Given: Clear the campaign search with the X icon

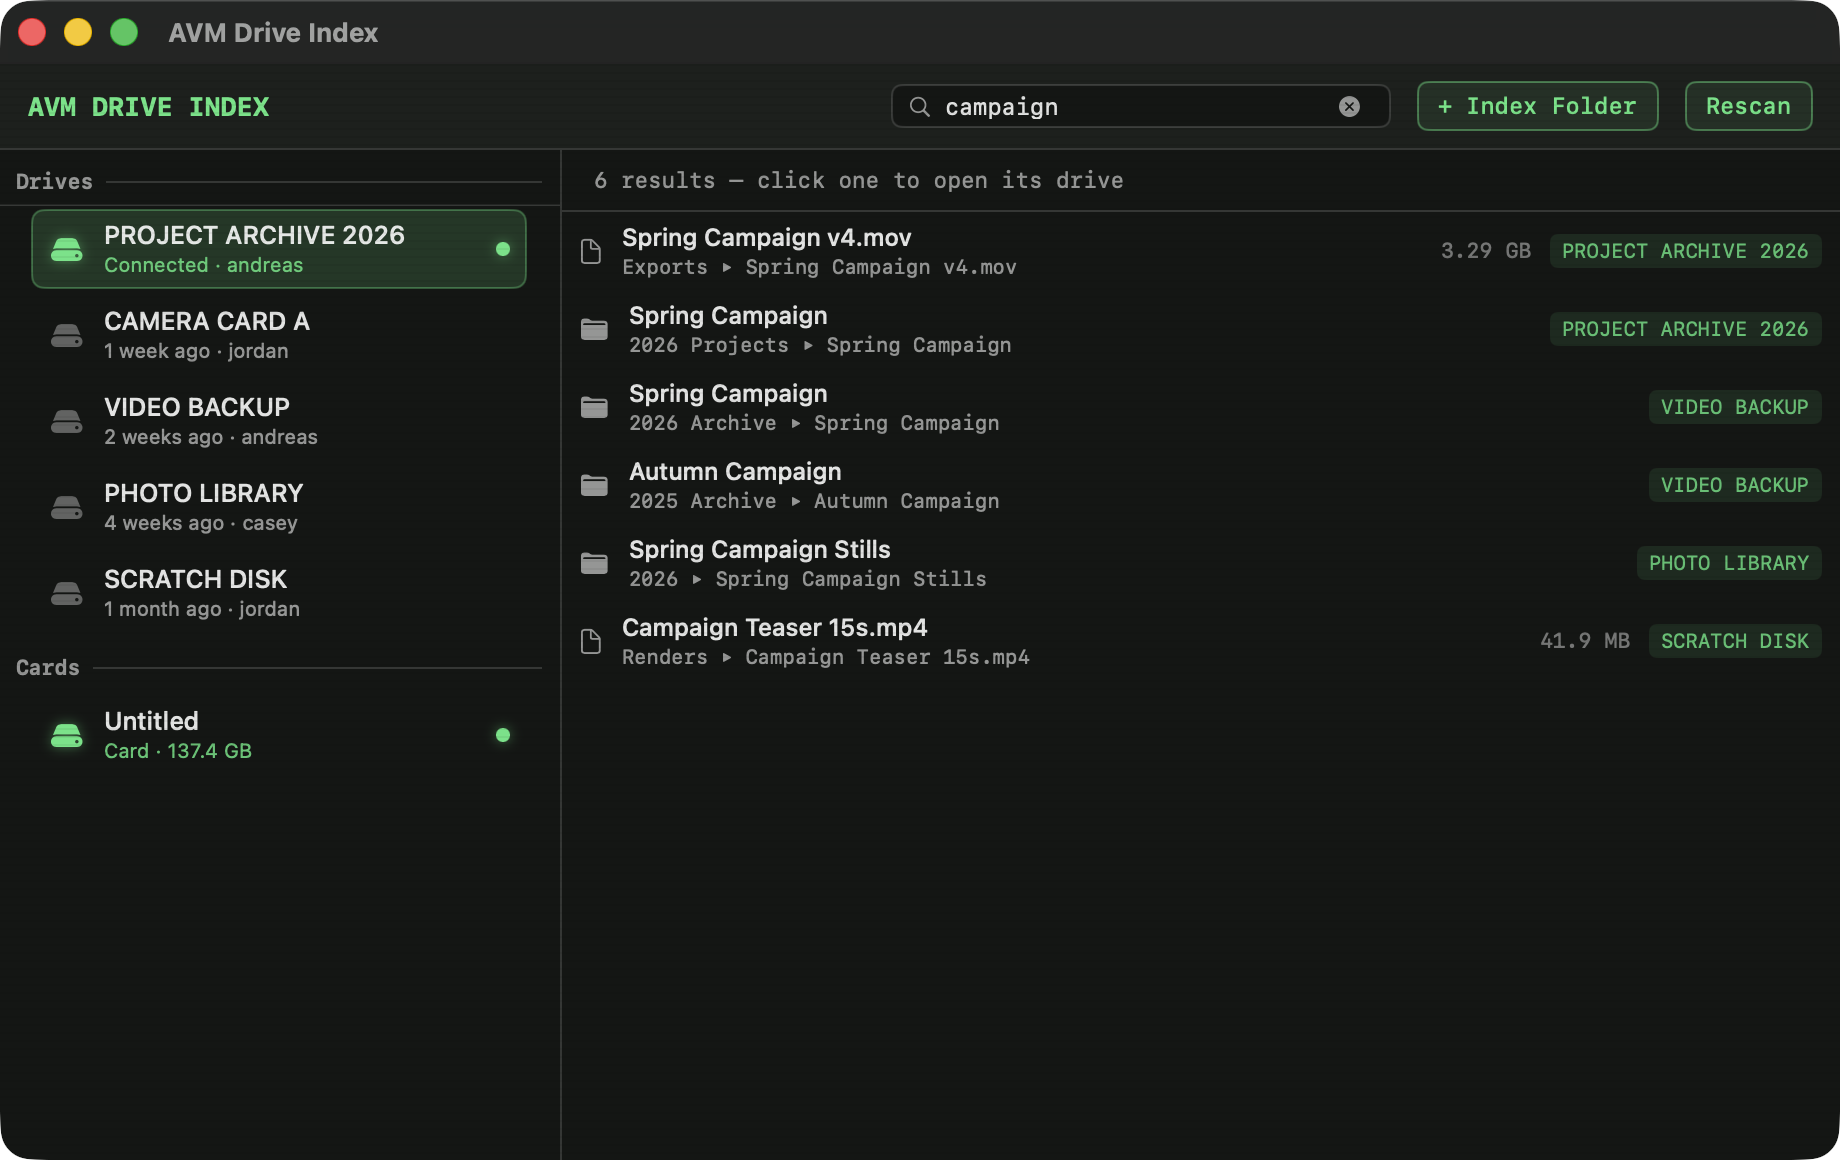Looking at the screenshot, I should (1349, 106).
